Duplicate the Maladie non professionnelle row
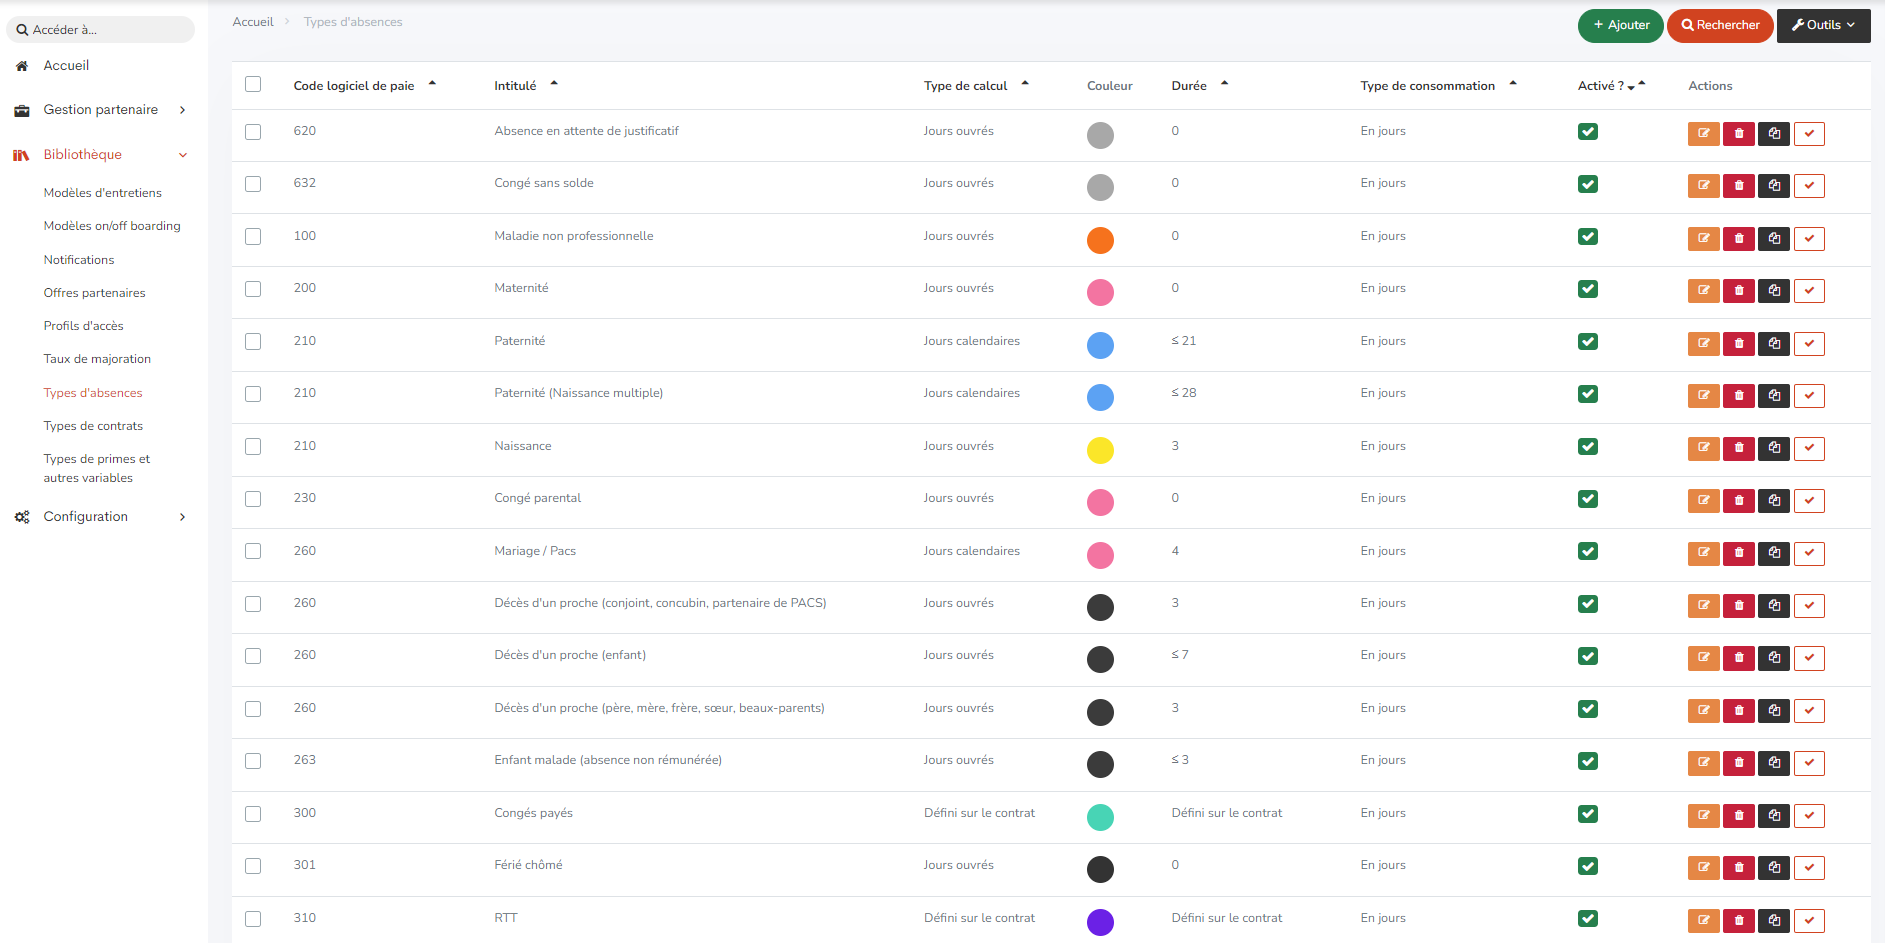Viewport: 1885px width, 943px height. coord(1774,239)
